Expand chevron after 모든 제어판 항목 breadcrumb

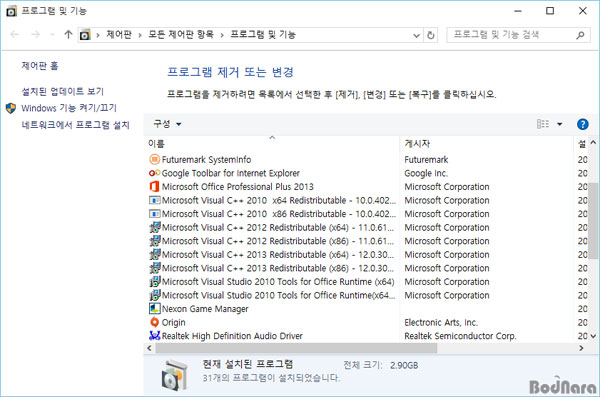[x=222, y=35]
